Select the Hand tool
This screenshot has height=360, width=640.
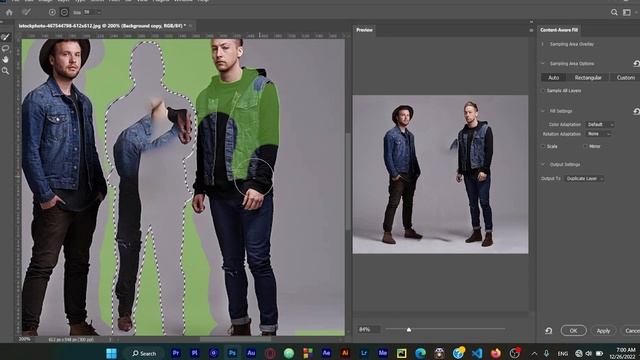[5, 60]
